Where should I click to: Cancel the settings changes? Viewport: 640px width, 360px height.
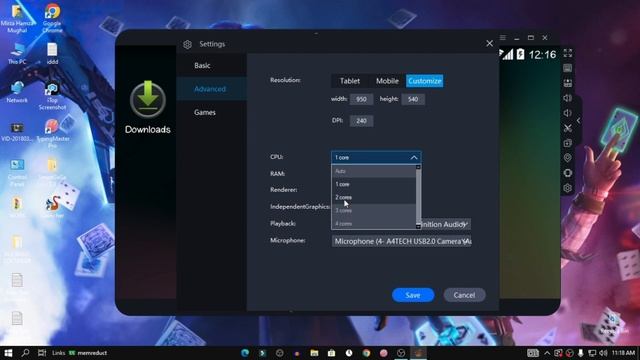(464, 295)
